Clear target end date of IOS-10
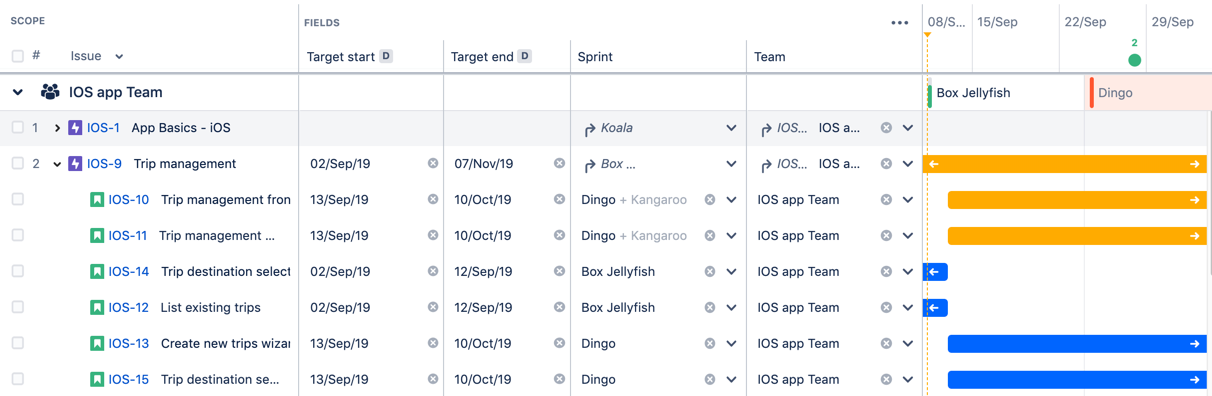Viewport: 1212px width, 396px height. [559, 199]
